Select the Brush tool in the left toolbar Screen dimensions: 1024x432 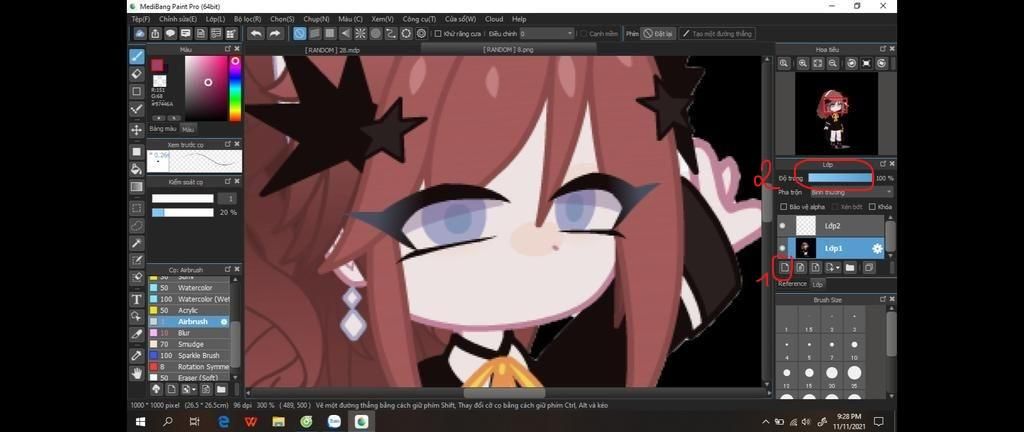pos(136,56)
